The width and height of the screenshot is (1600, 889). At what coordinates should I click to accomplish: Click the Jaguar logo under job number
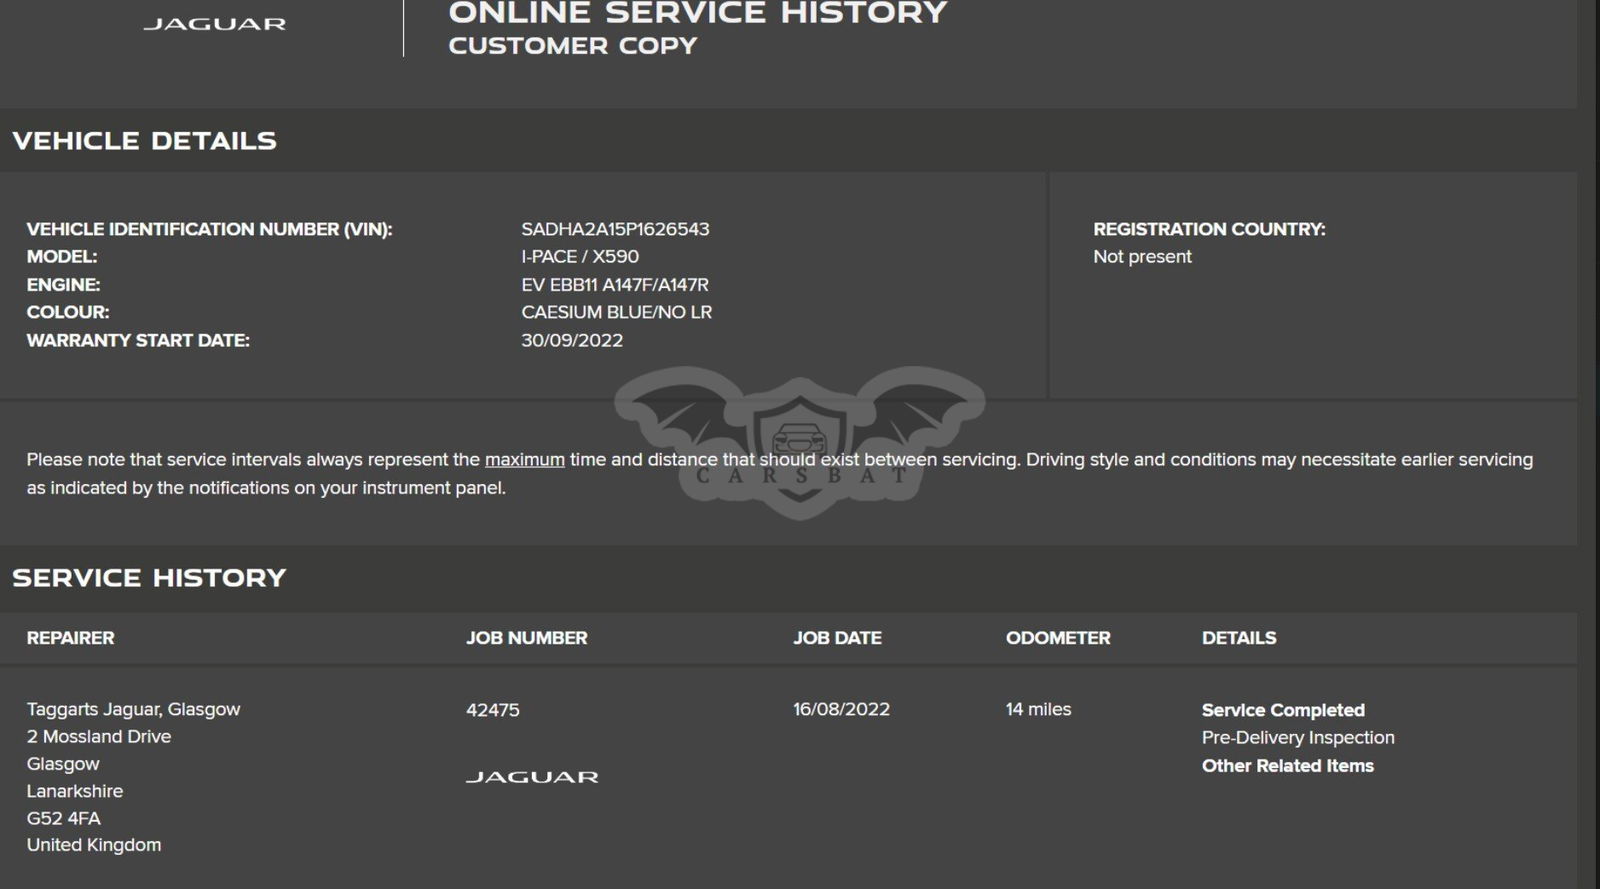[x=532, y=777]
